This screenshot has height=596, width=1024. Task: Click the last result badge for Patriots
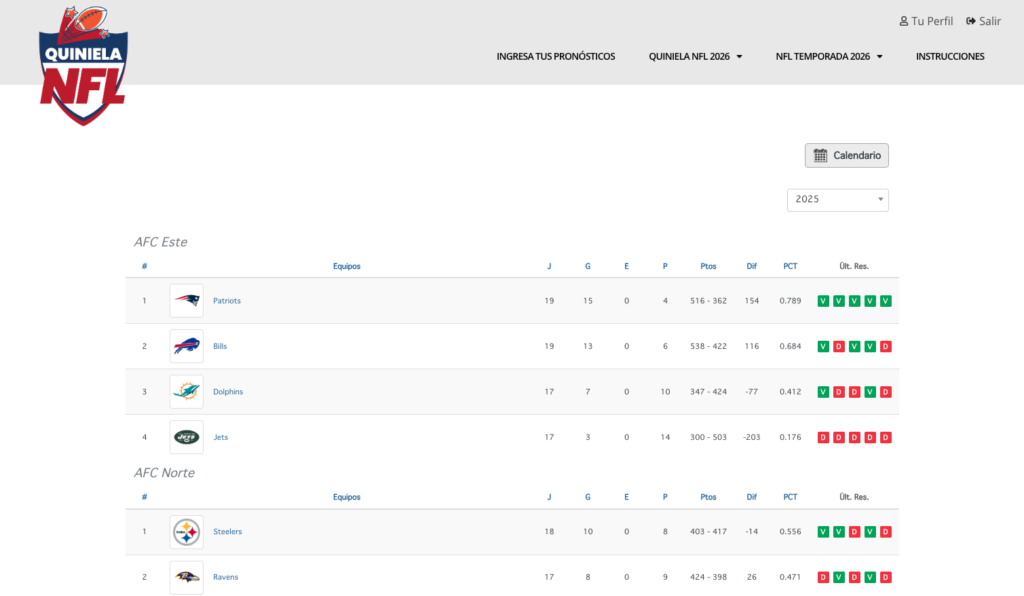click(x=886, y=301)
